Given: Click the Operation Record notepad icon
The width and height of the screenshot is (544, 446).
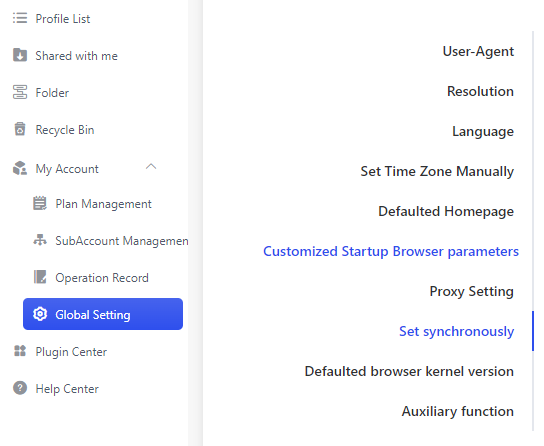Looking at the screenshot, I should coord(40,277).
